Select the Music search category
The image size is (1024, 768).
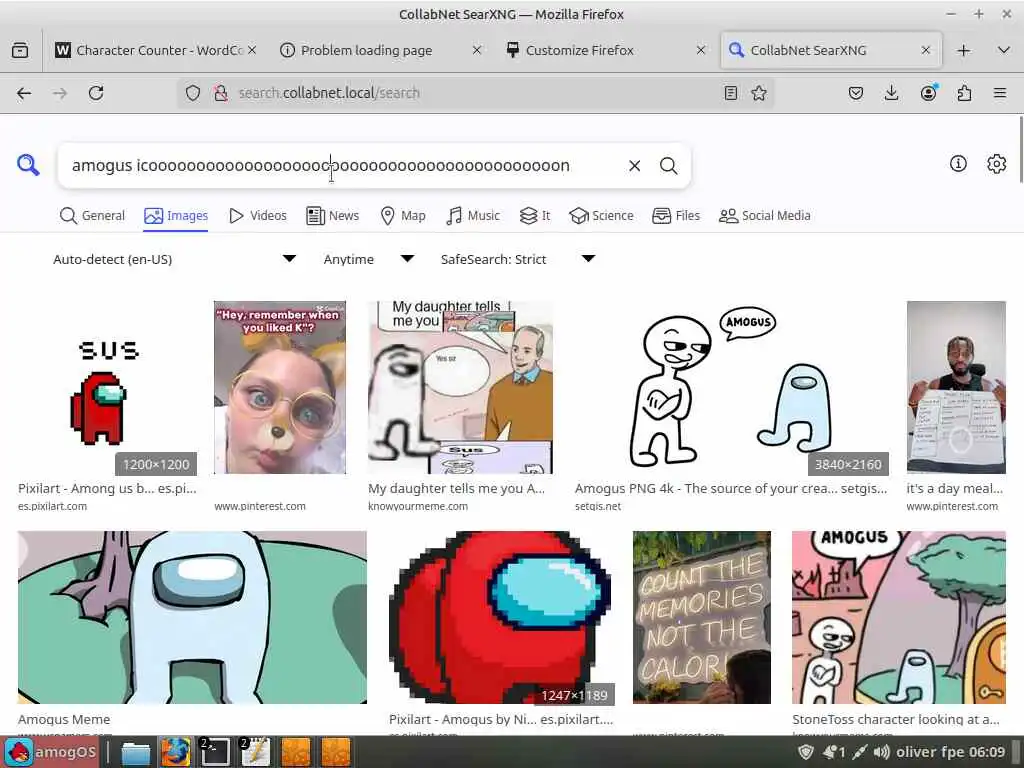pyautogui.click(x=473, y=216)
